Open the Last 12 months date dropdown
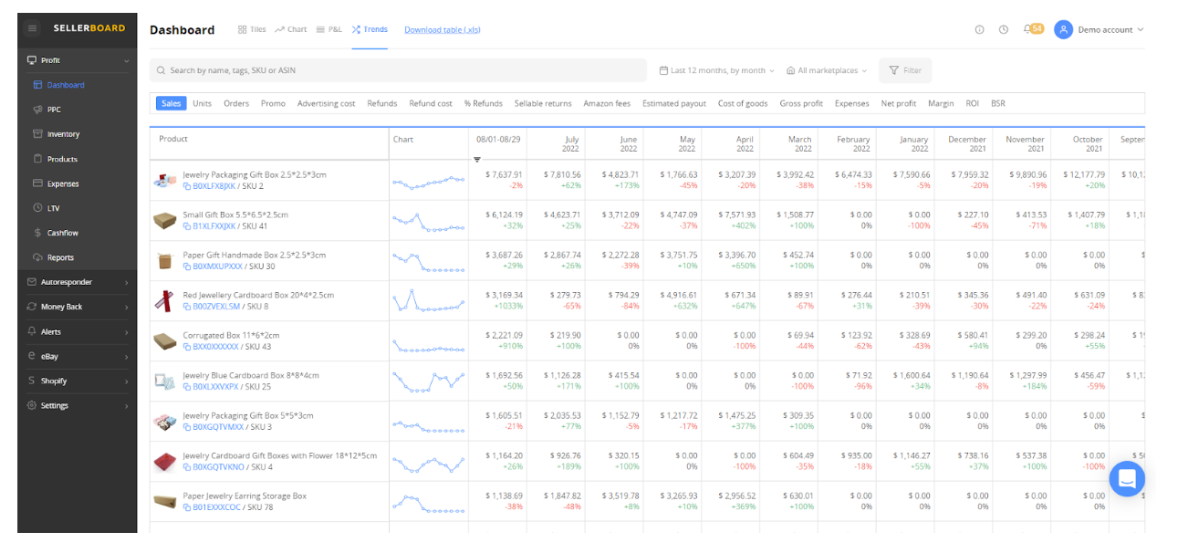Viewport: 1197px width, 554px height. click(x=717, y=71)
